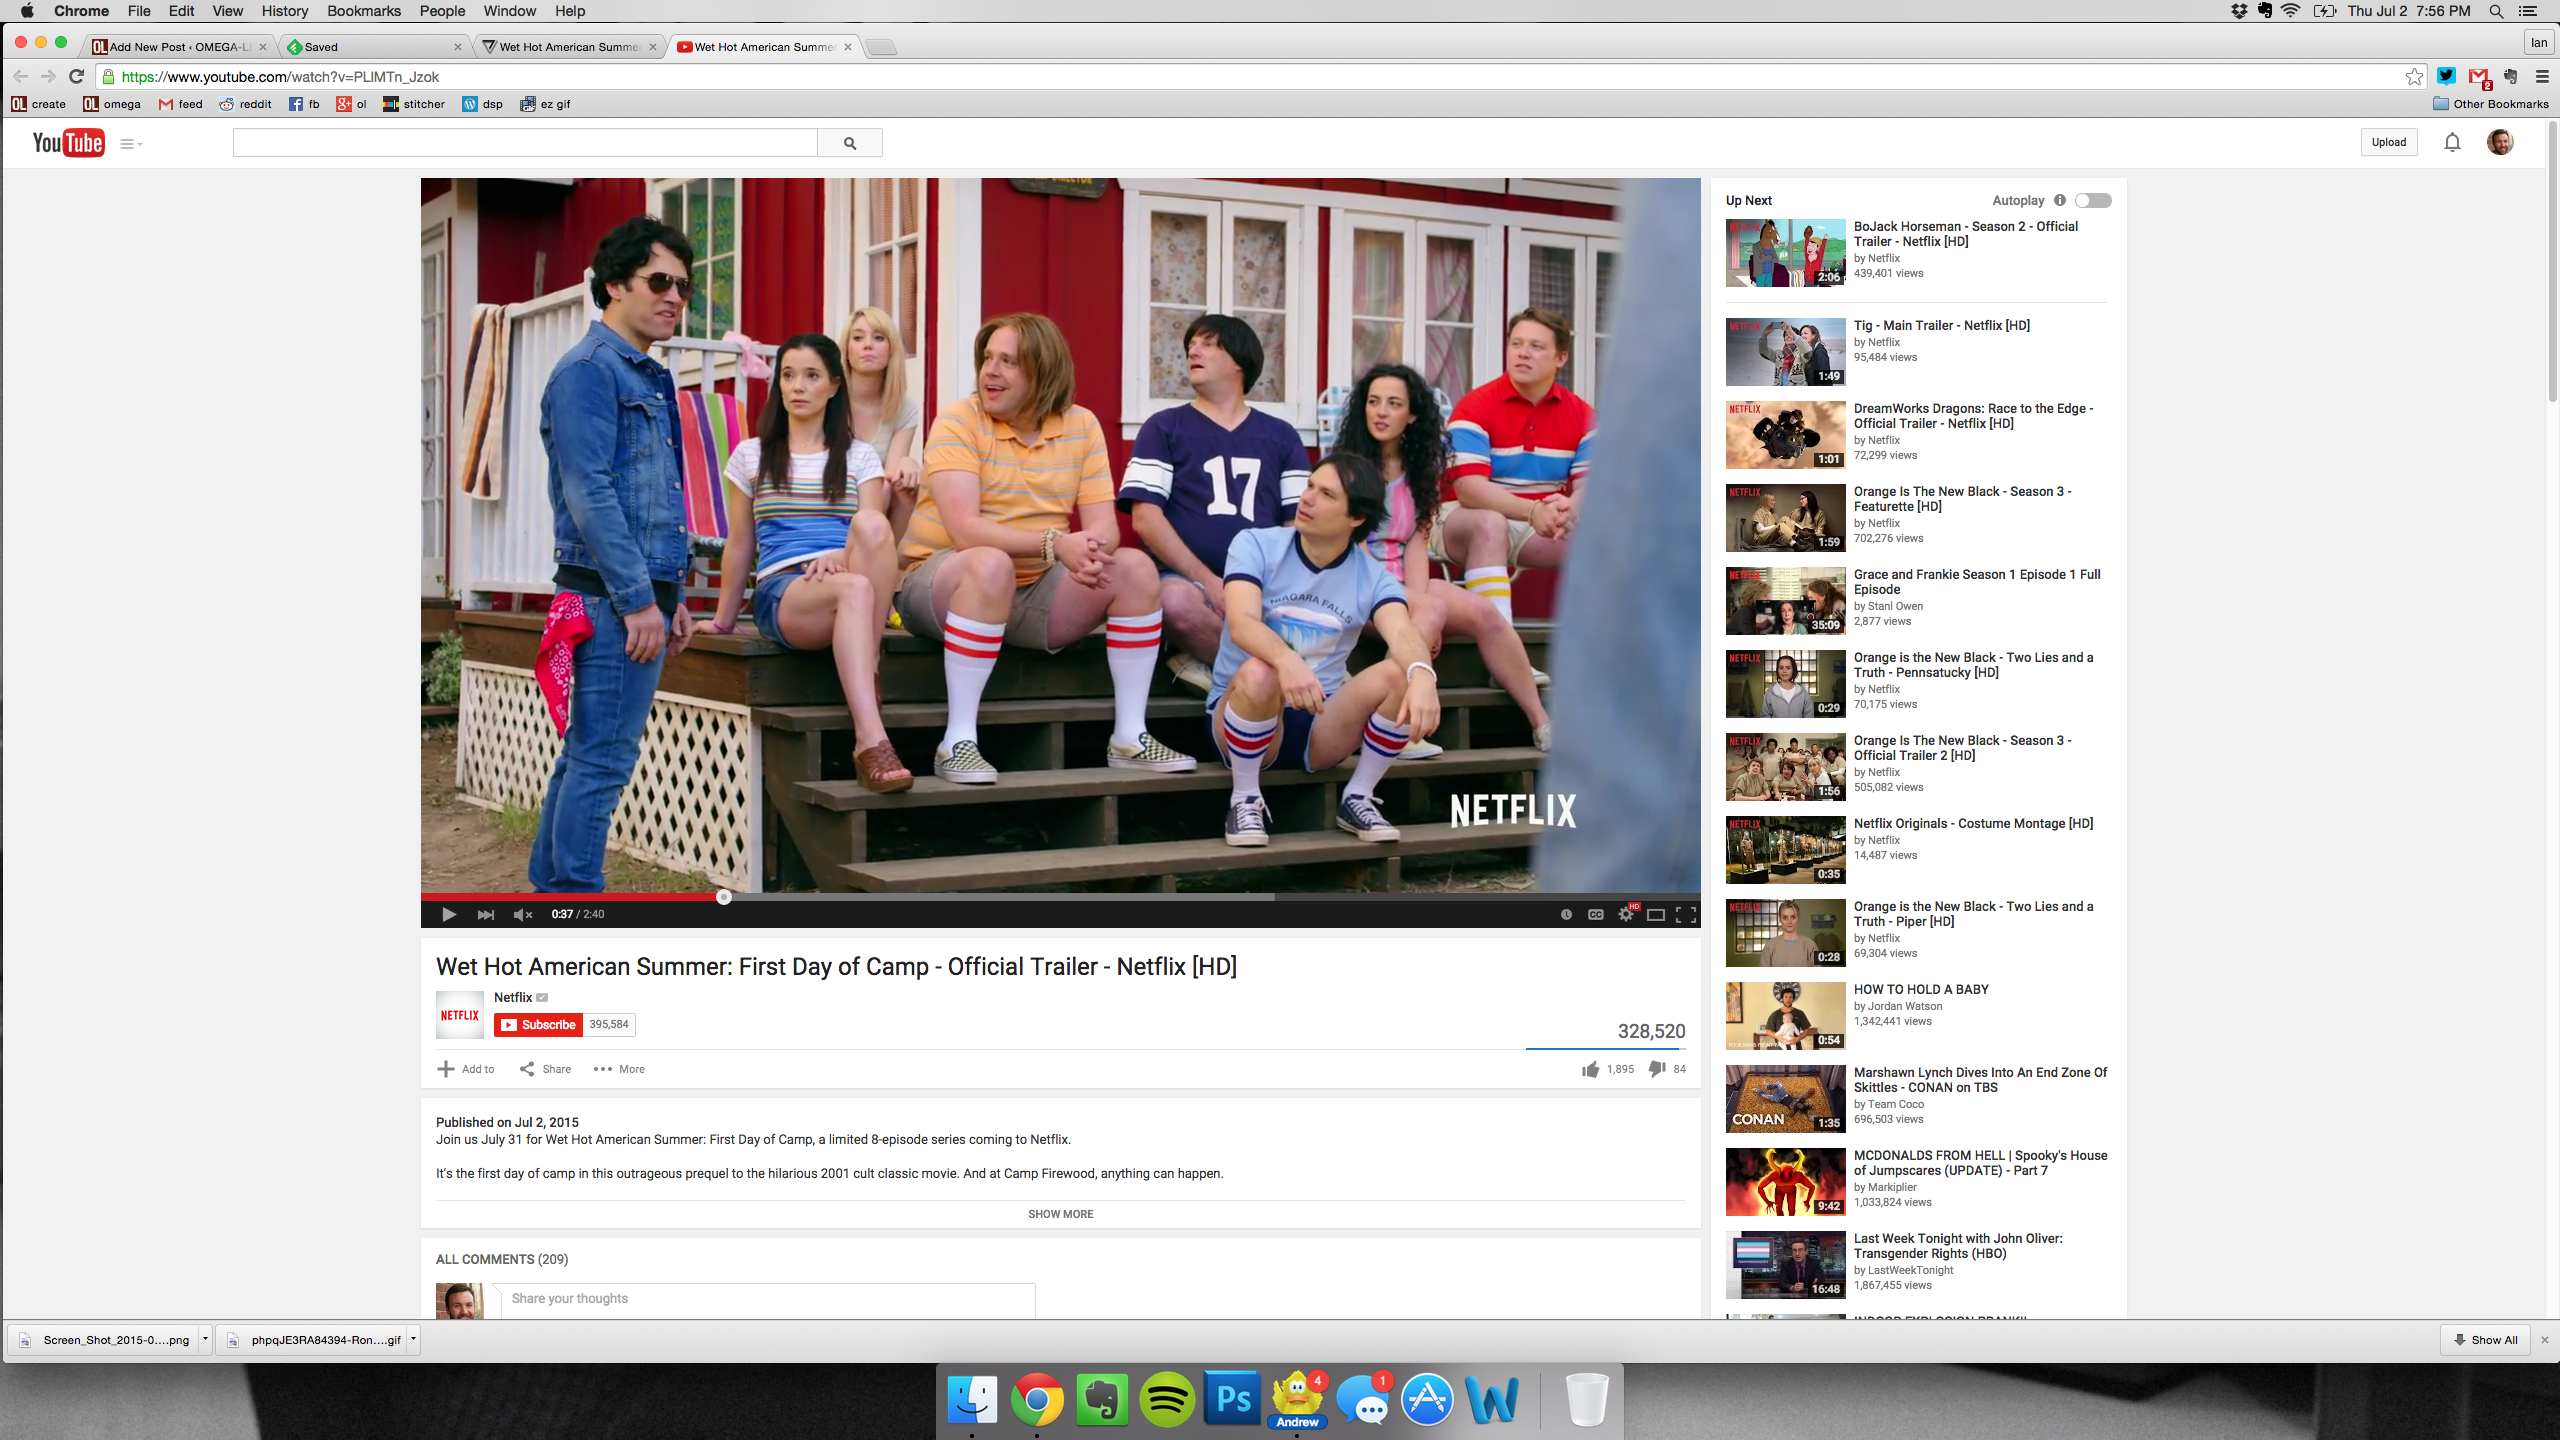This screenshot has height=1440, width=2560.
Task: Click the Upload button
Action: coord(2389,142)
